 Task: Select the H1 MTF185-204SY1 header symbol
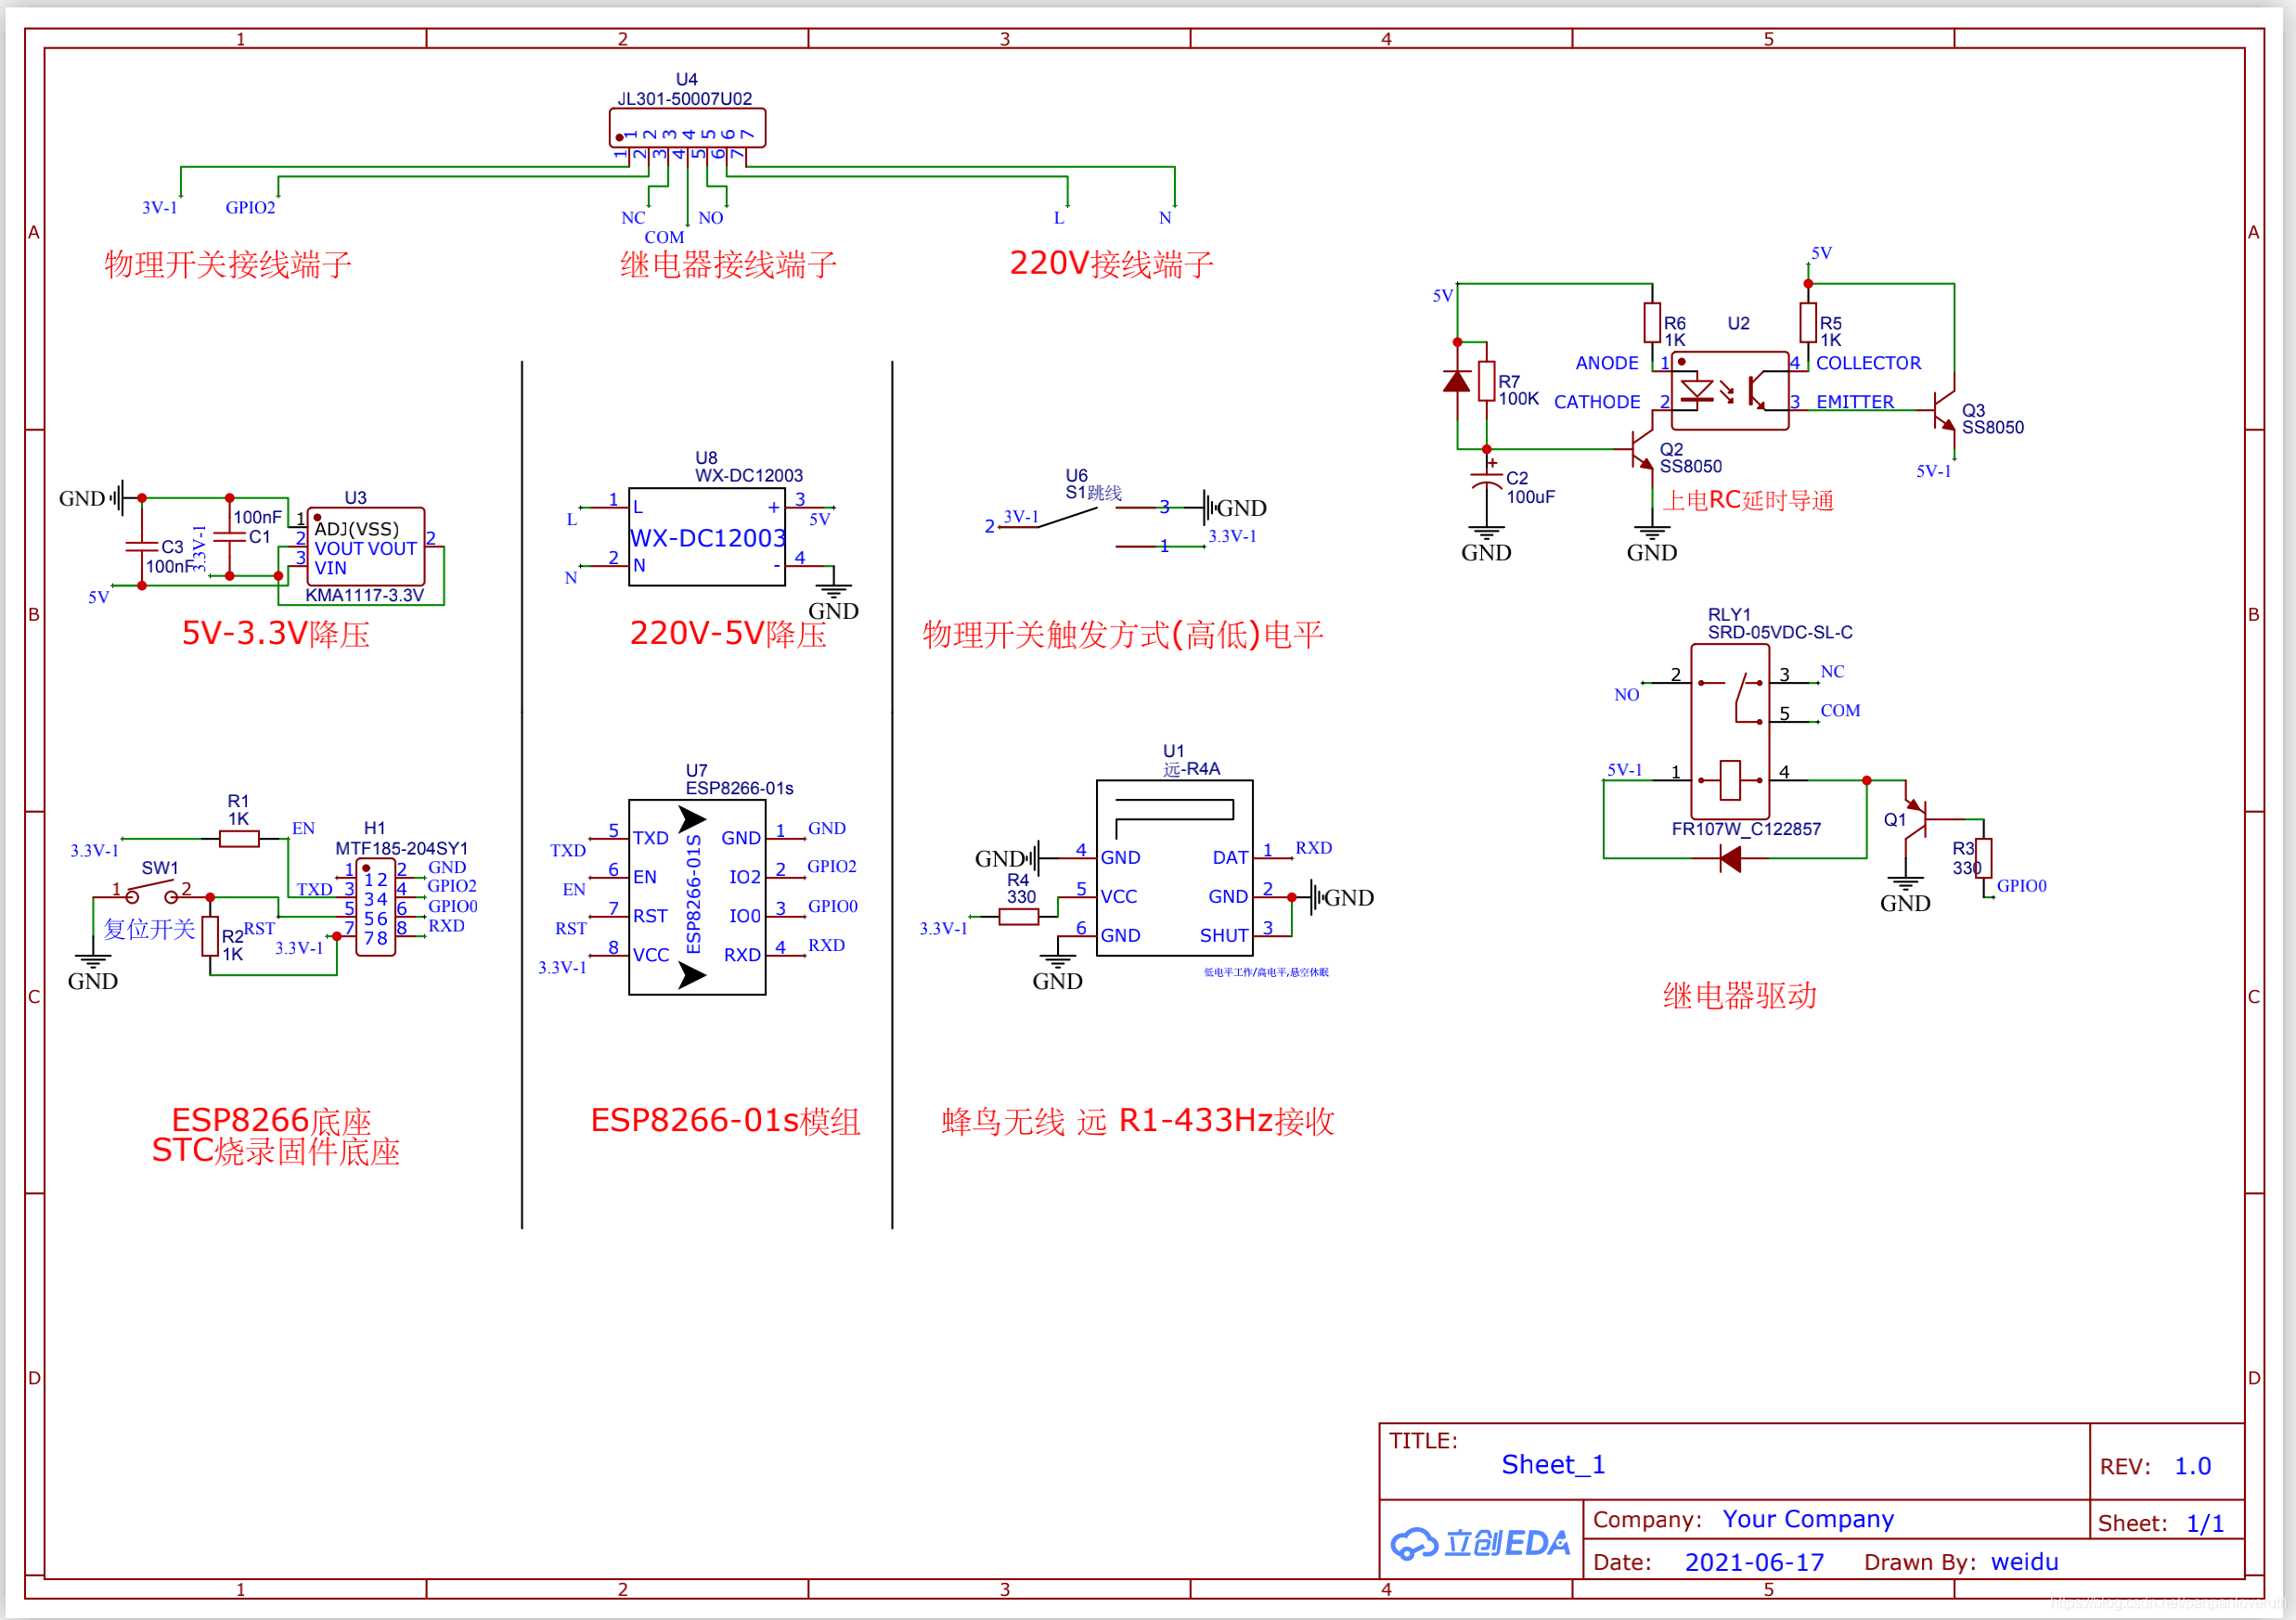point(375,908)
